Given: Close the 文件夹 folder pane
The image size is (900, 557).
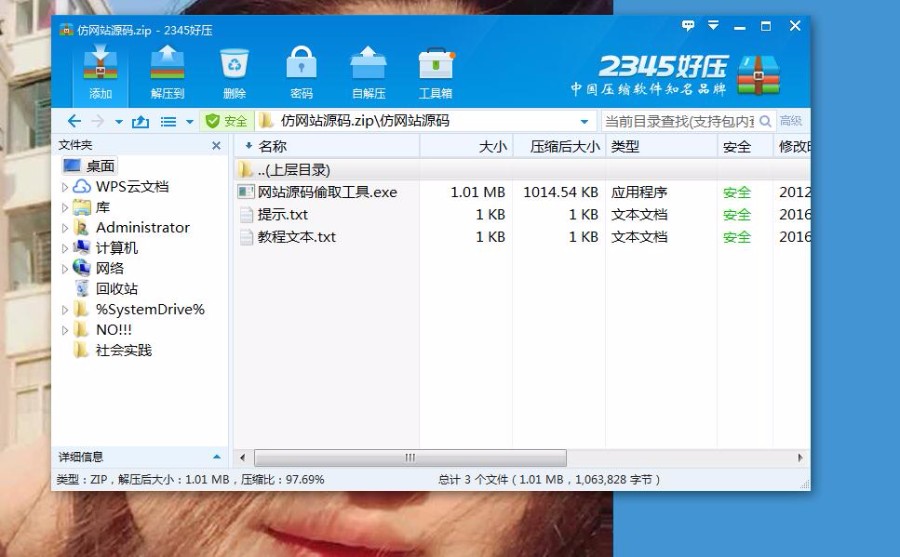Looking at the screenshot, I should click(x=216, y=146).
